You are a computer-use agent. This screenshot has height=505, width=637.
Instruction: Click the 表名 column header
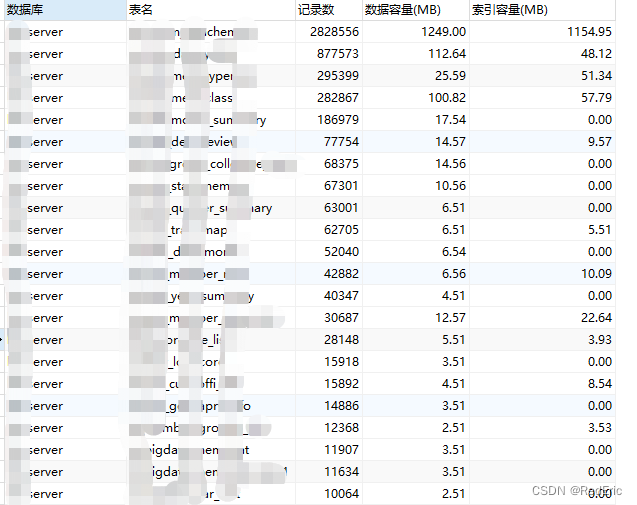click(x=211, y=10)
